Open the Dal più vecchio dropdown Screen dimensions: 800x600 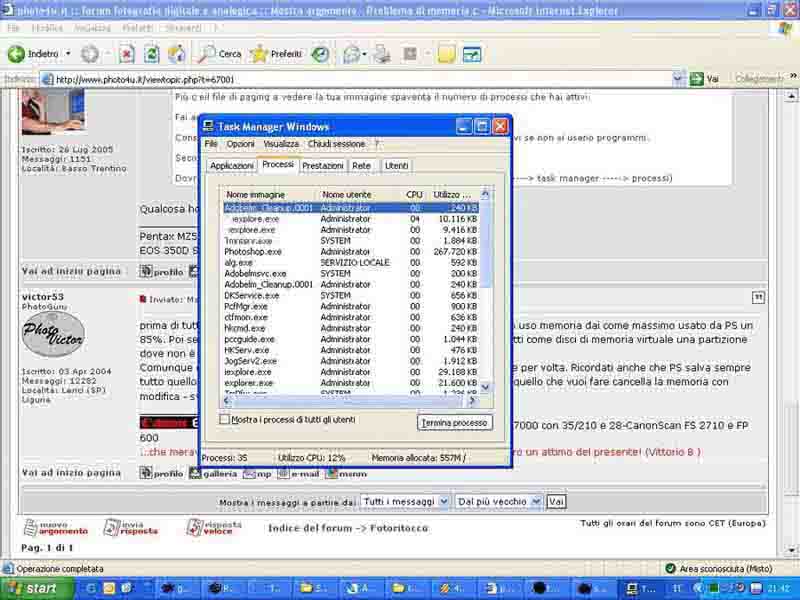pyautogui.click(x=498, y=501)
